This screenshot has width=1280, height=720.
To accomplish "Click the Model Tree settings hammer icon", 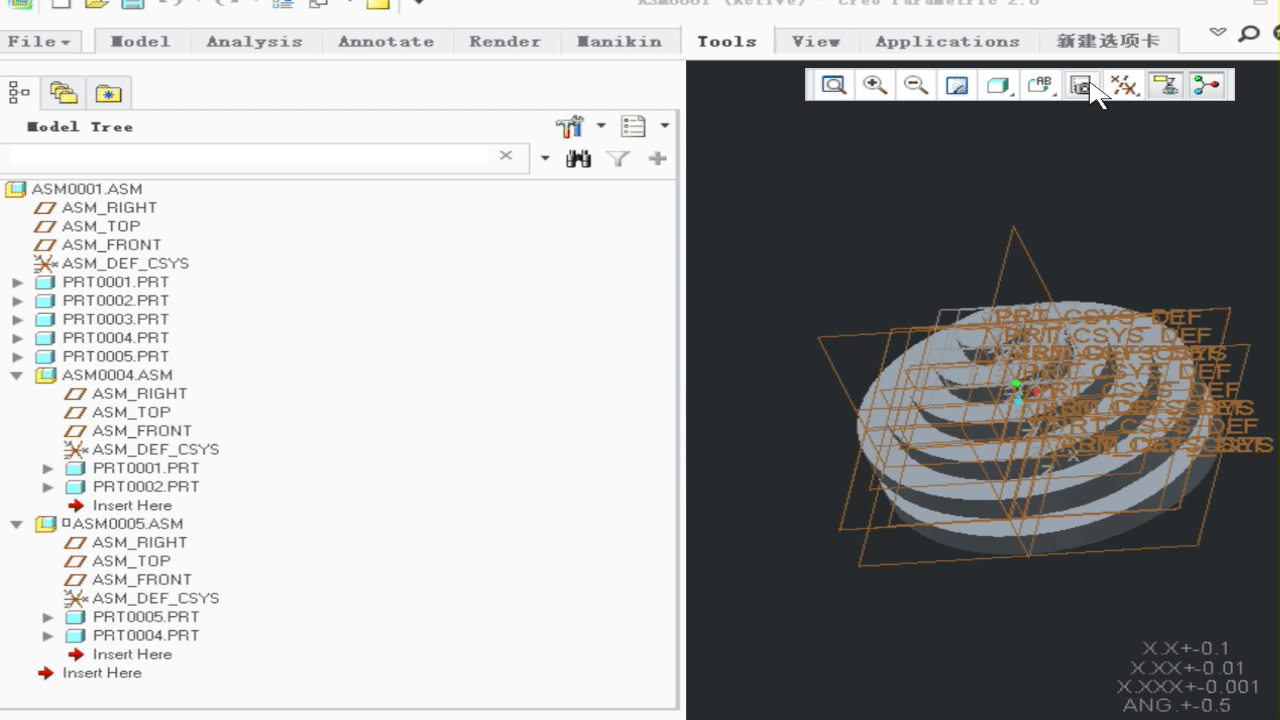I will (x=570, y=127).
